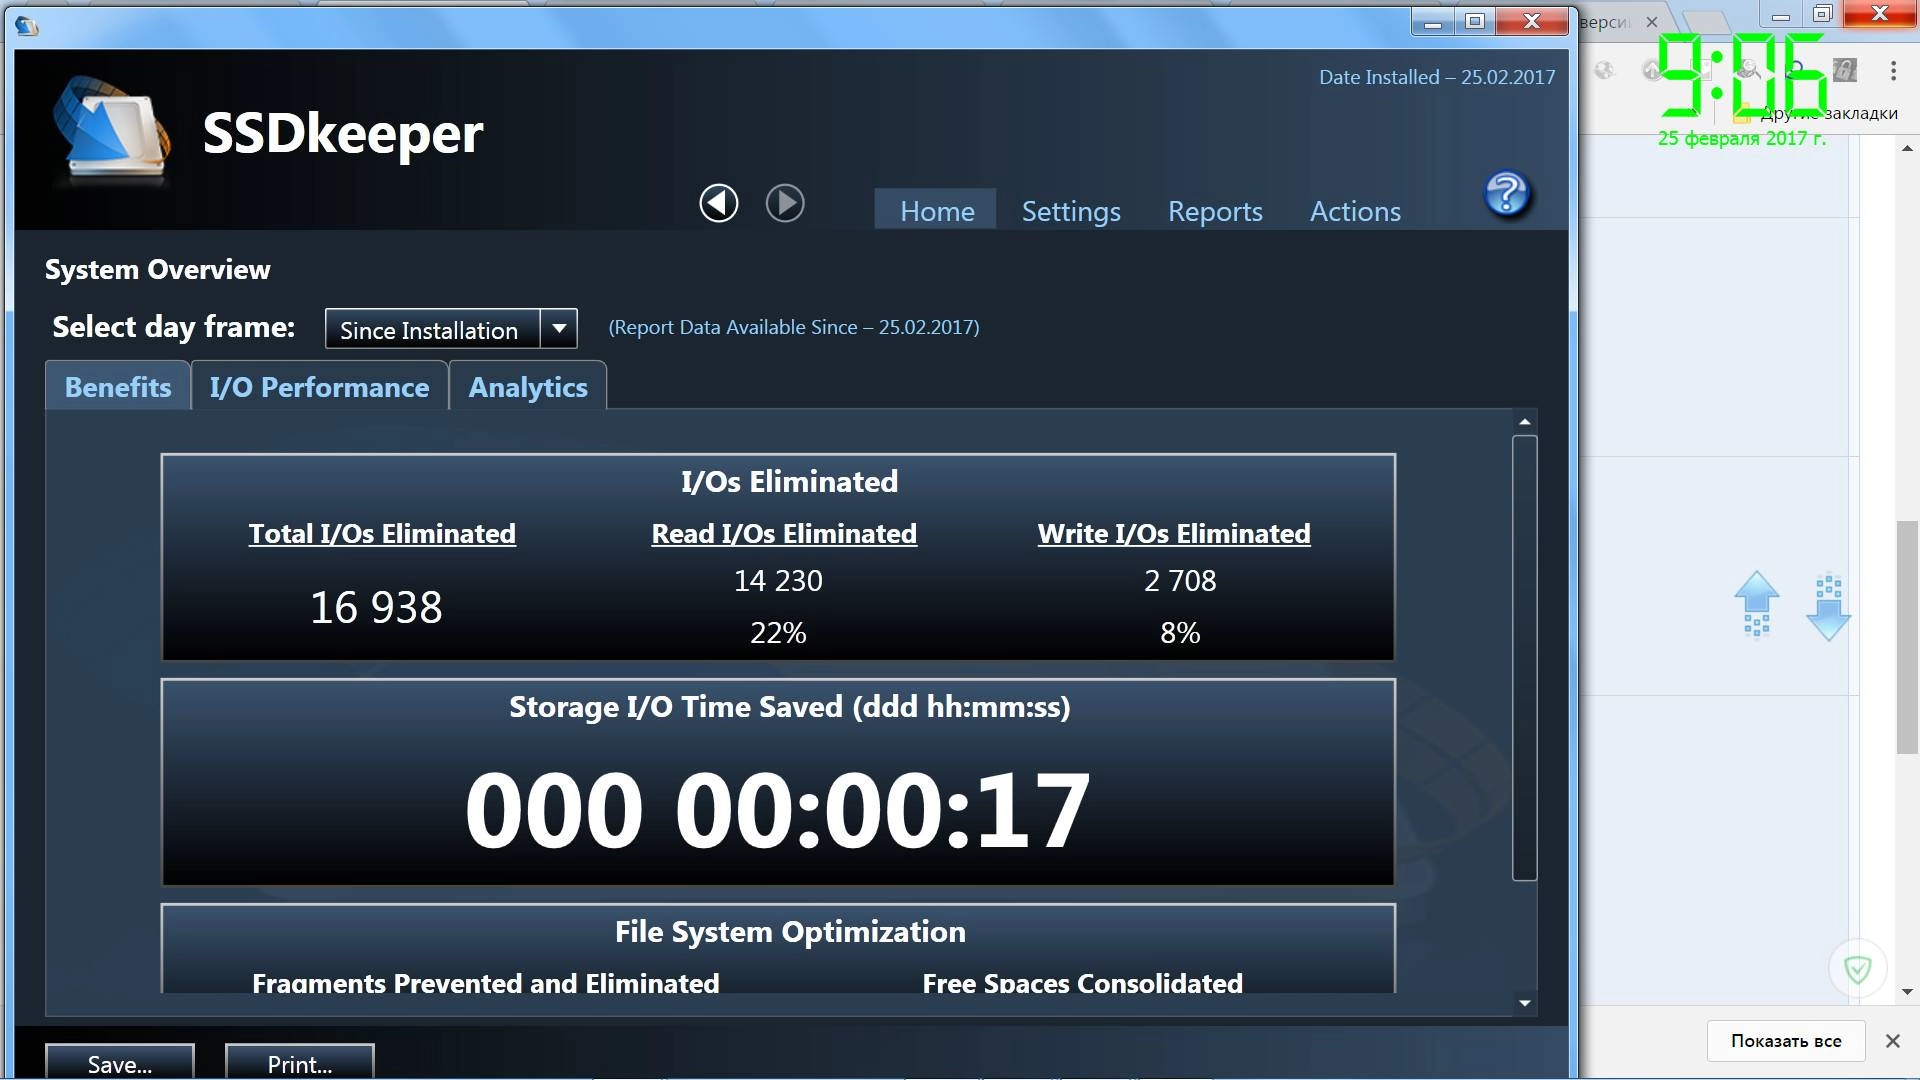Click the green shield icon in the browser window
The height and width of the screenshot is (1080, 1920).
click(1857, 968)
